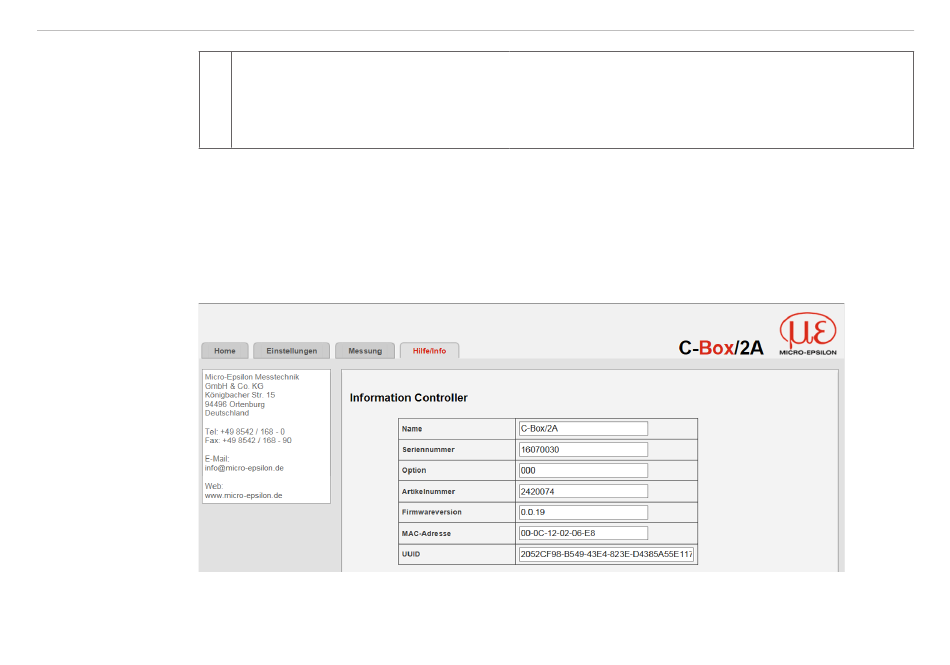Click the Micro-Epsilon logo
950x665 pixels.
pyautogui.click(x=808, y=334)
